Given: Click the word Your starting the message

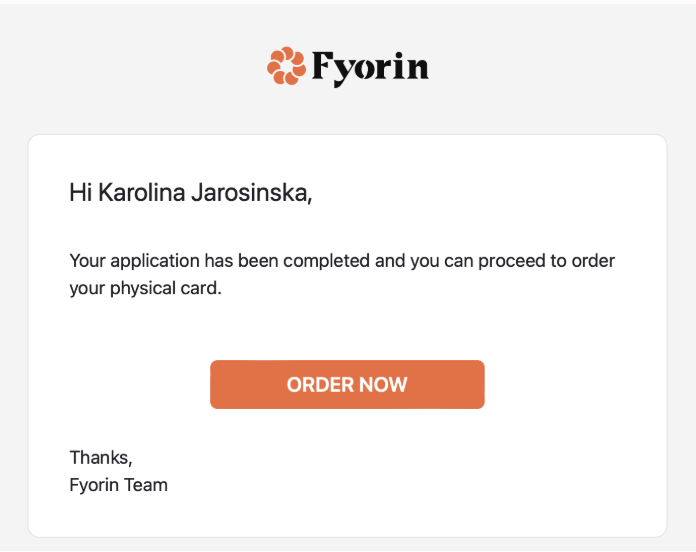Looking at the screenshot, I should [87, 261].
